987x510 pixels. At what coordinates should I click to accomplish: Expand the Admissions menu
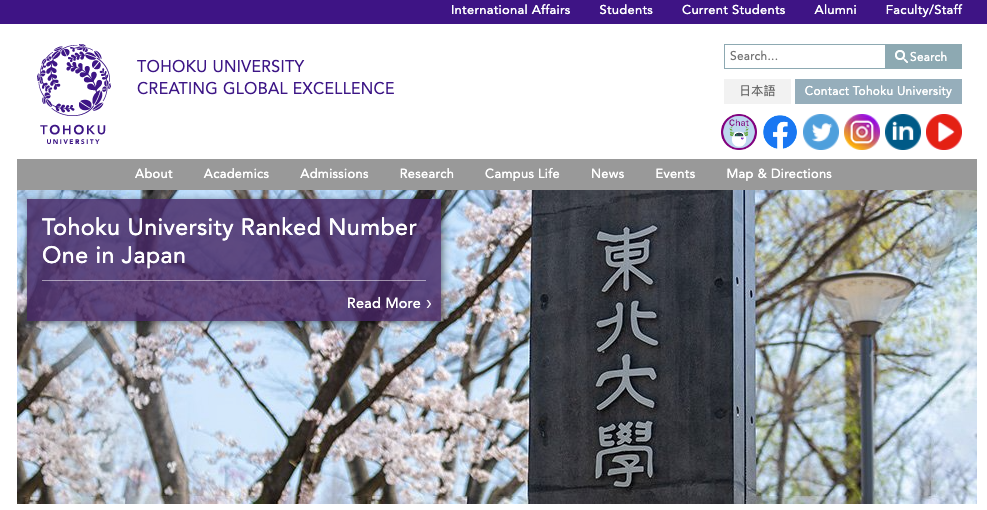click(334, 174)
